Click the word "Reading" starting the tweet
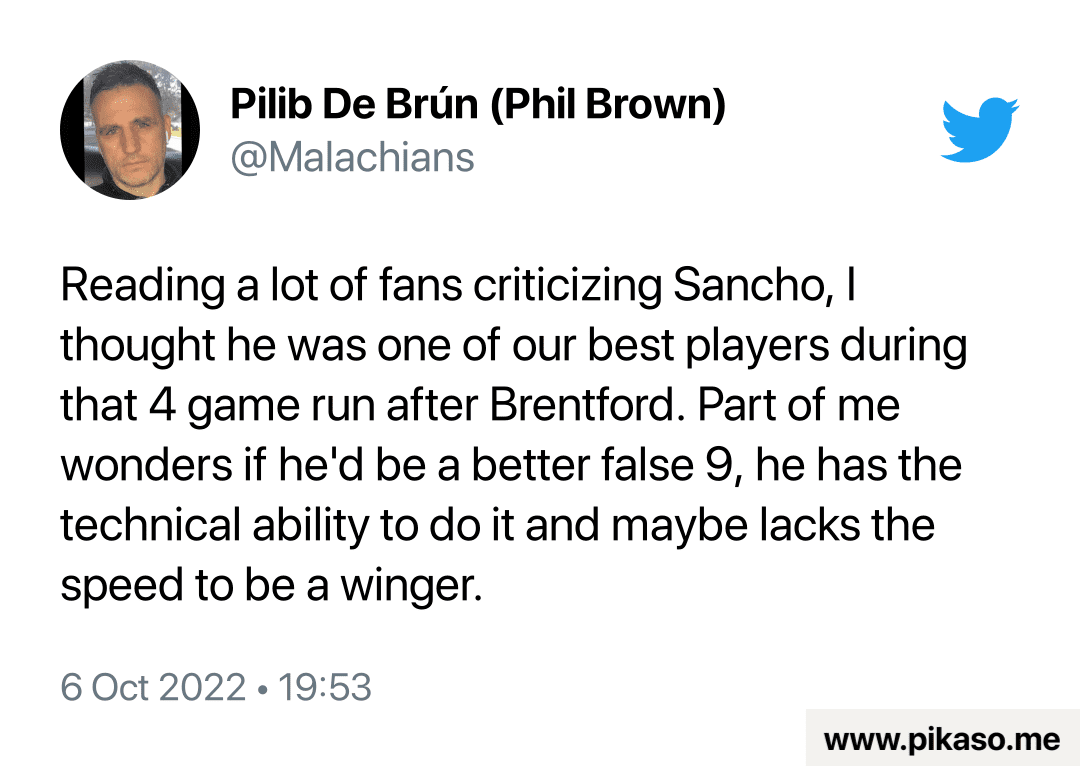Image resolution: width=1080 pixels, height=766 pixels. [x=143, y=287]
